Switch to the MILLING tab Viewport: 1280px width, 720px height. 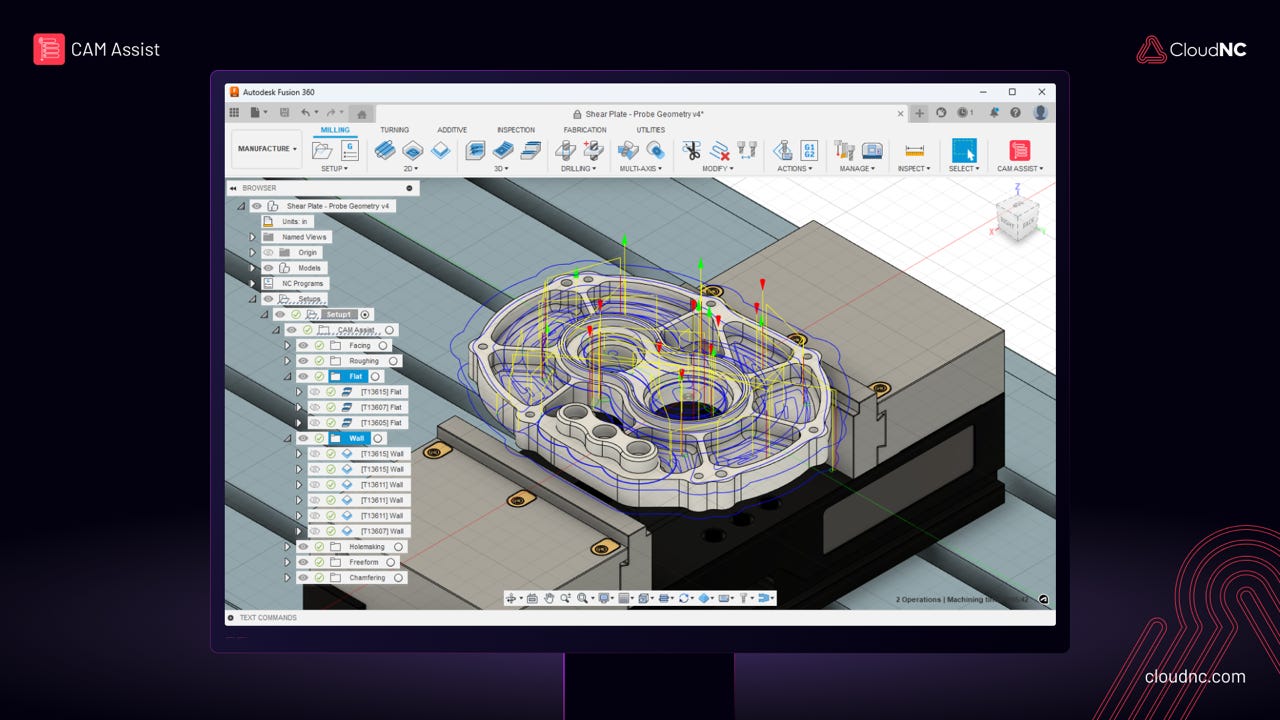[x=335, y=130]
